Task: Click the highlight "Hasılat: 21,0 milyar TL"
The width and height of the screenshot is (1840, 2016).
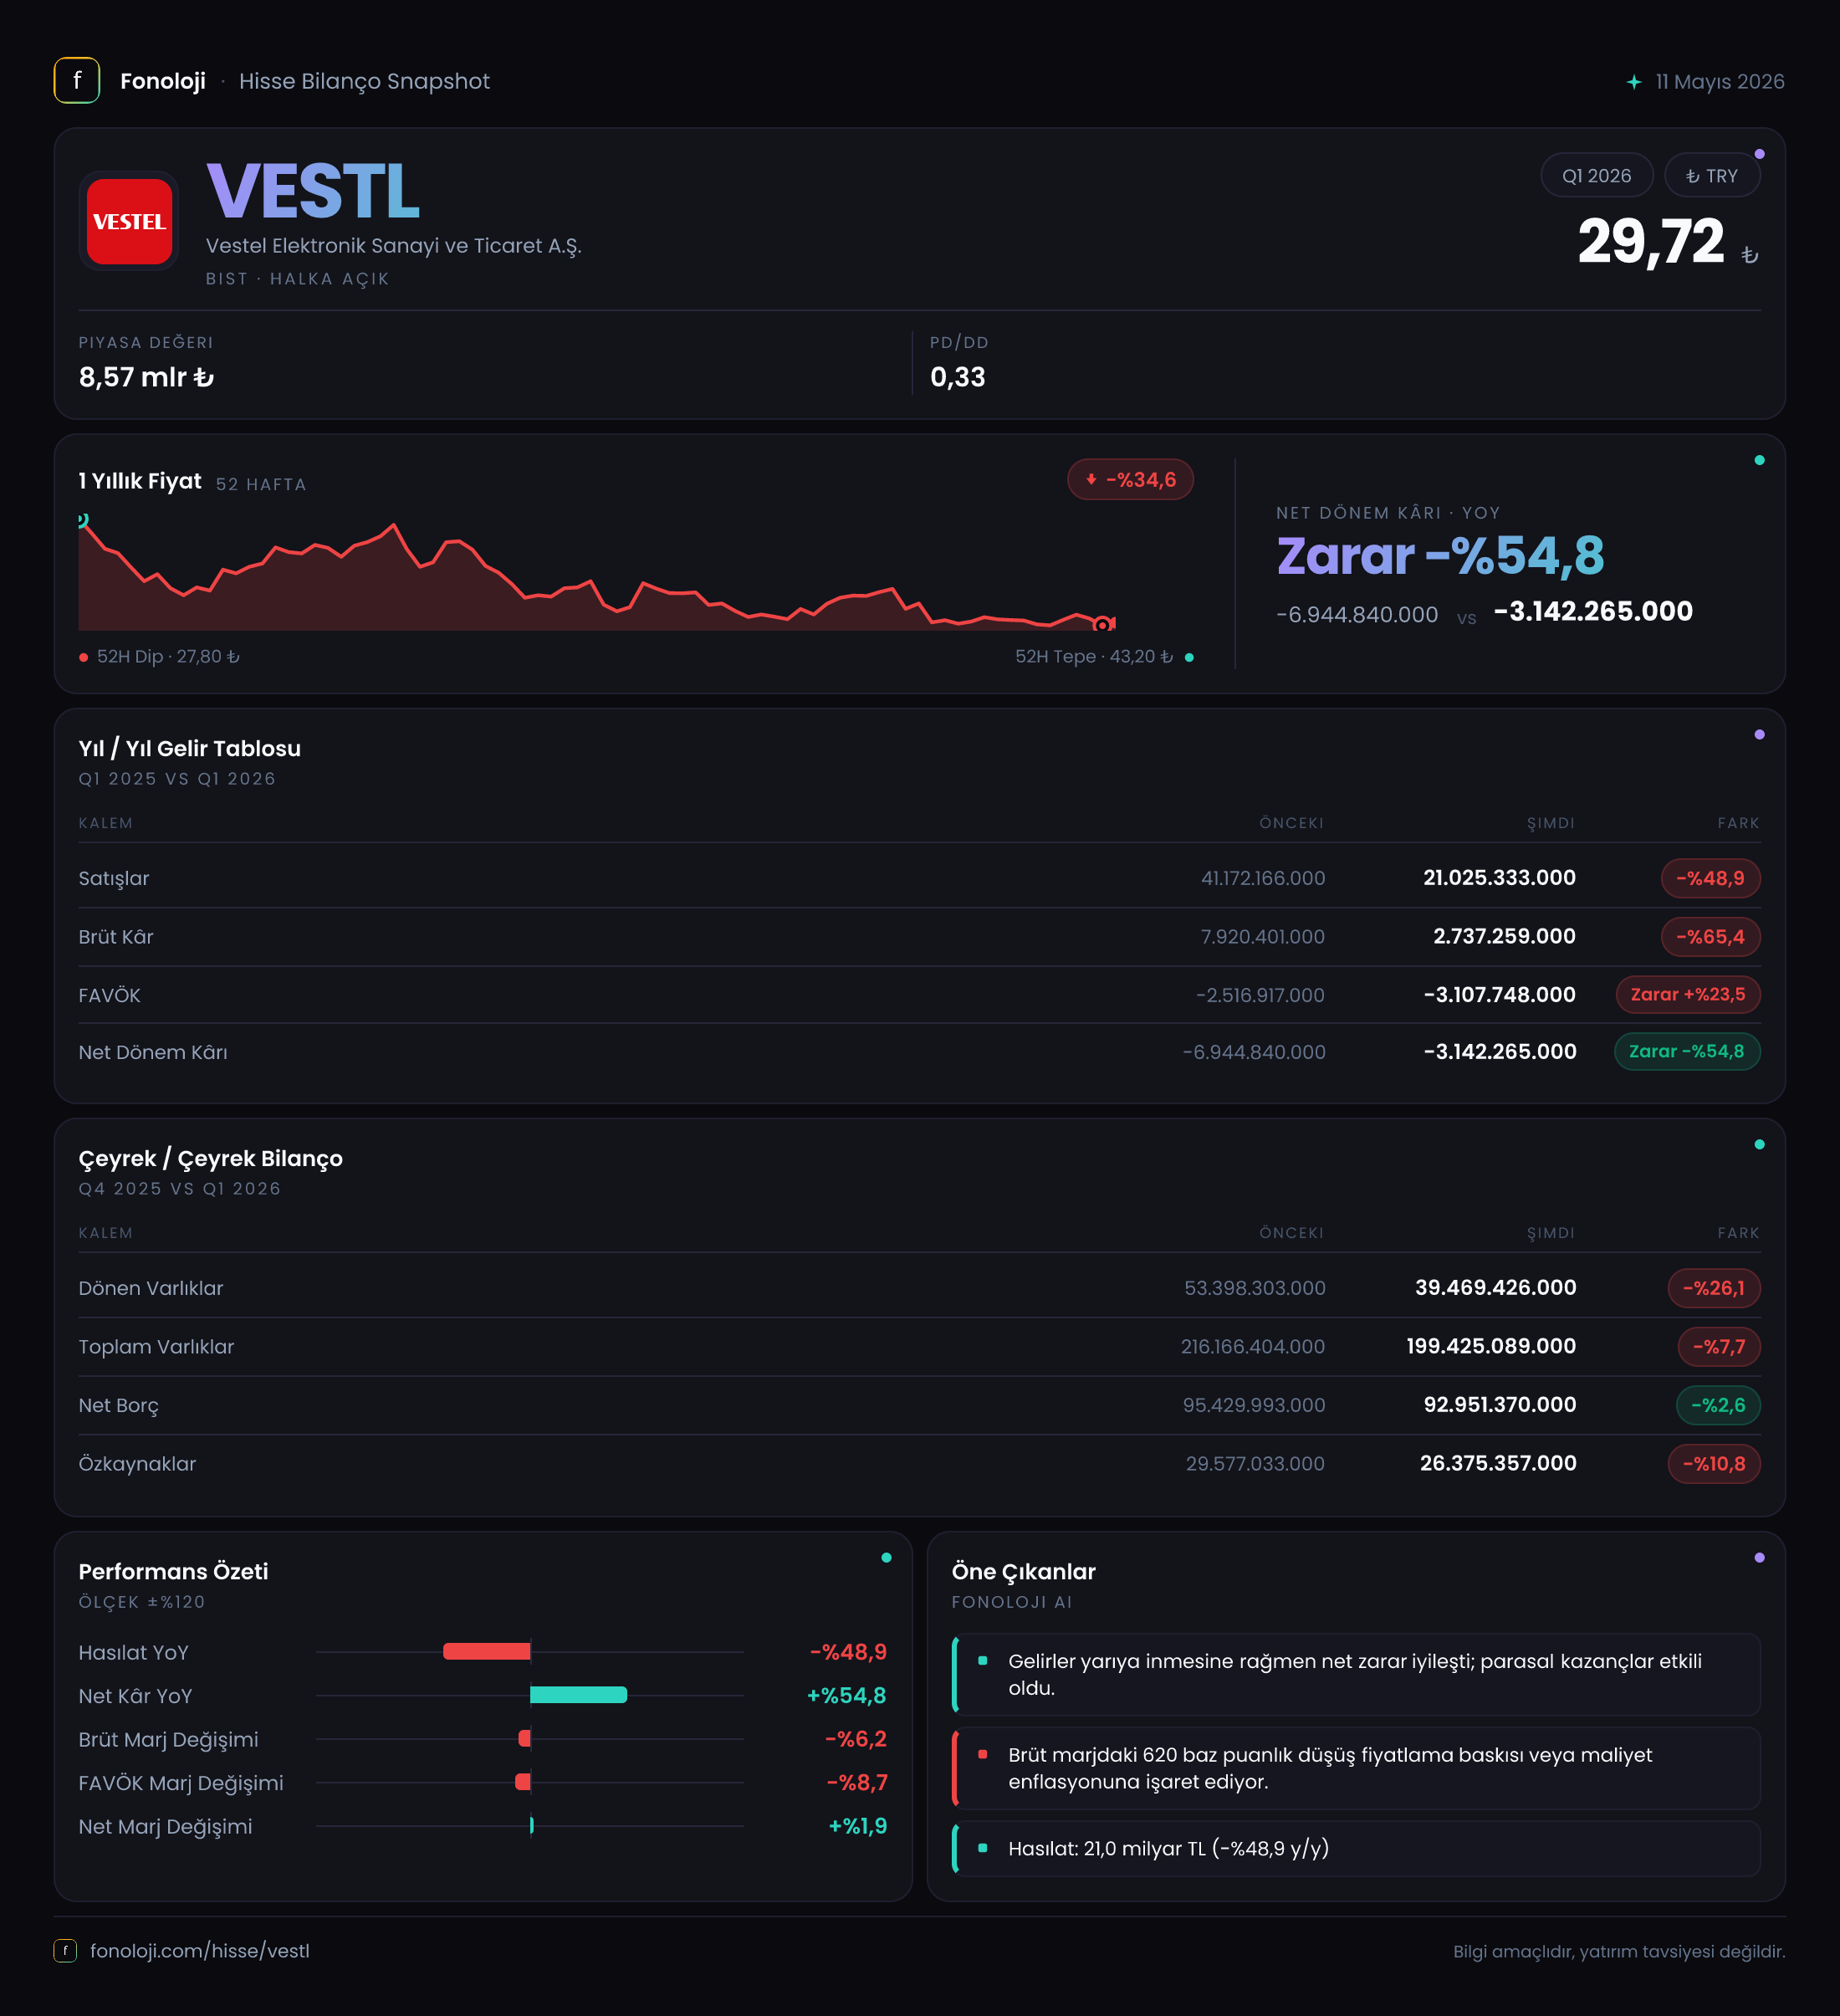Action: point(1356,1848)
